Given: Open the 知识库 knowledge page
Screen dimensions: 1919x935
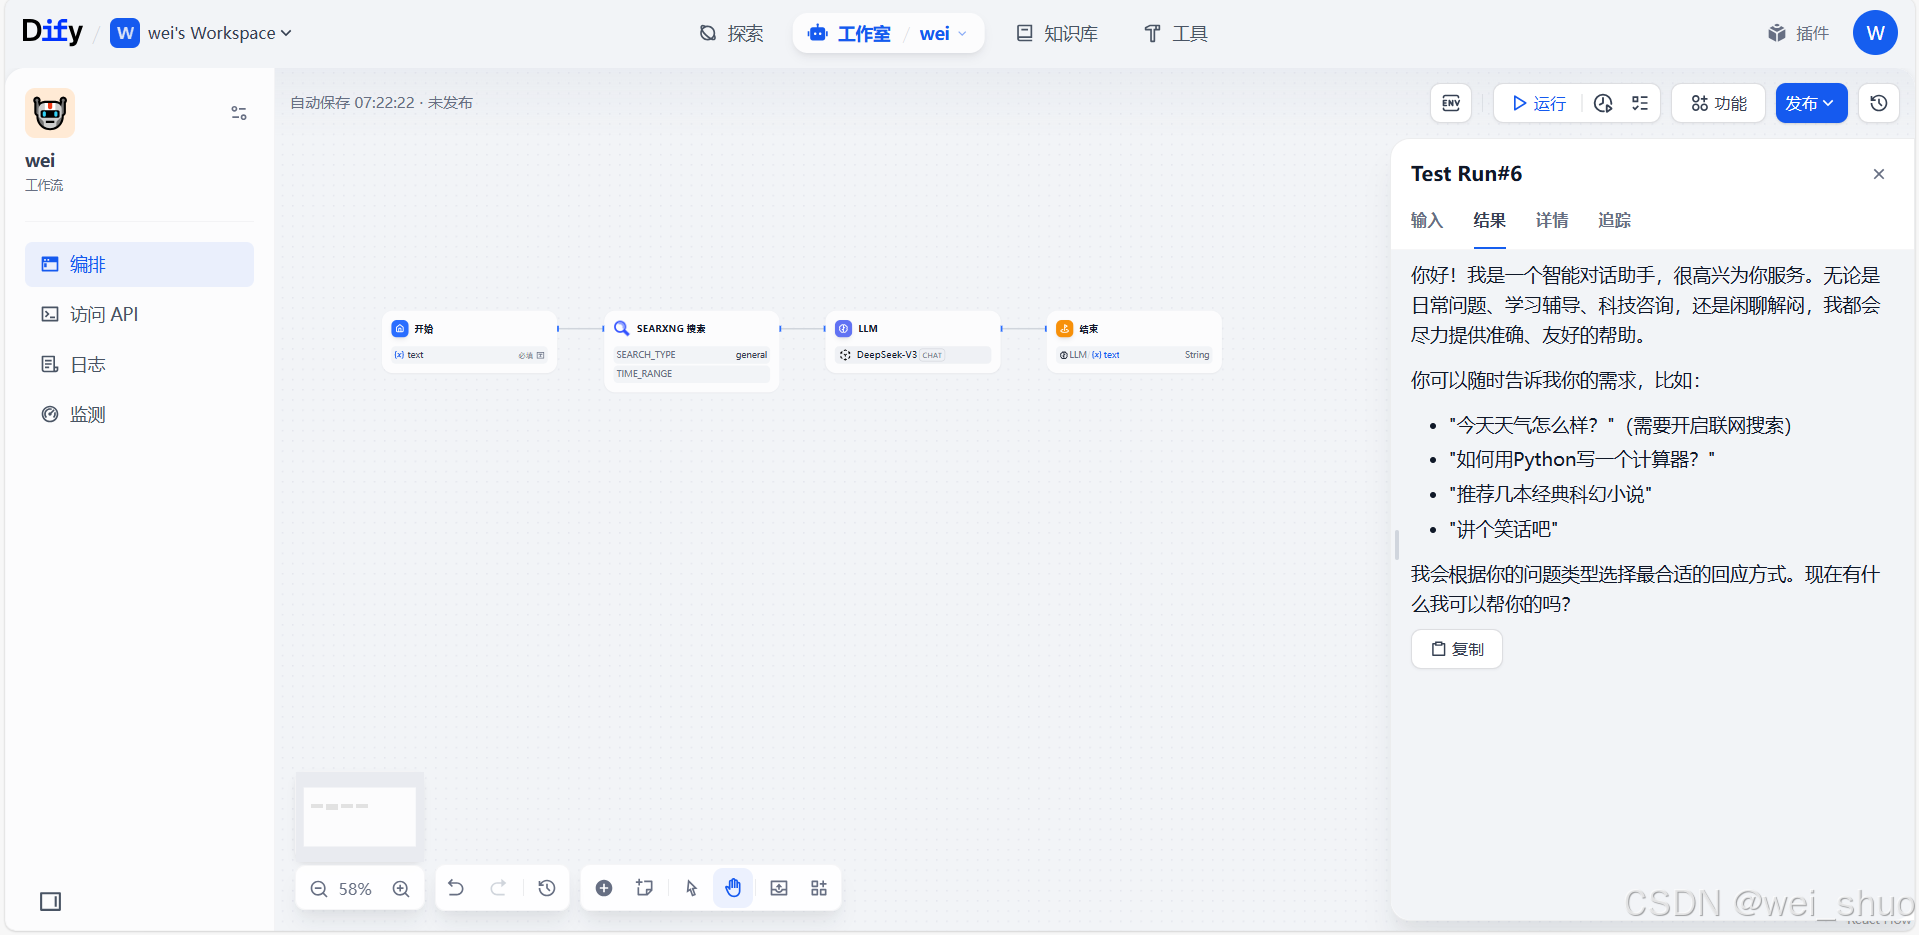Looking at the screenshot, I should [1057, 33].
